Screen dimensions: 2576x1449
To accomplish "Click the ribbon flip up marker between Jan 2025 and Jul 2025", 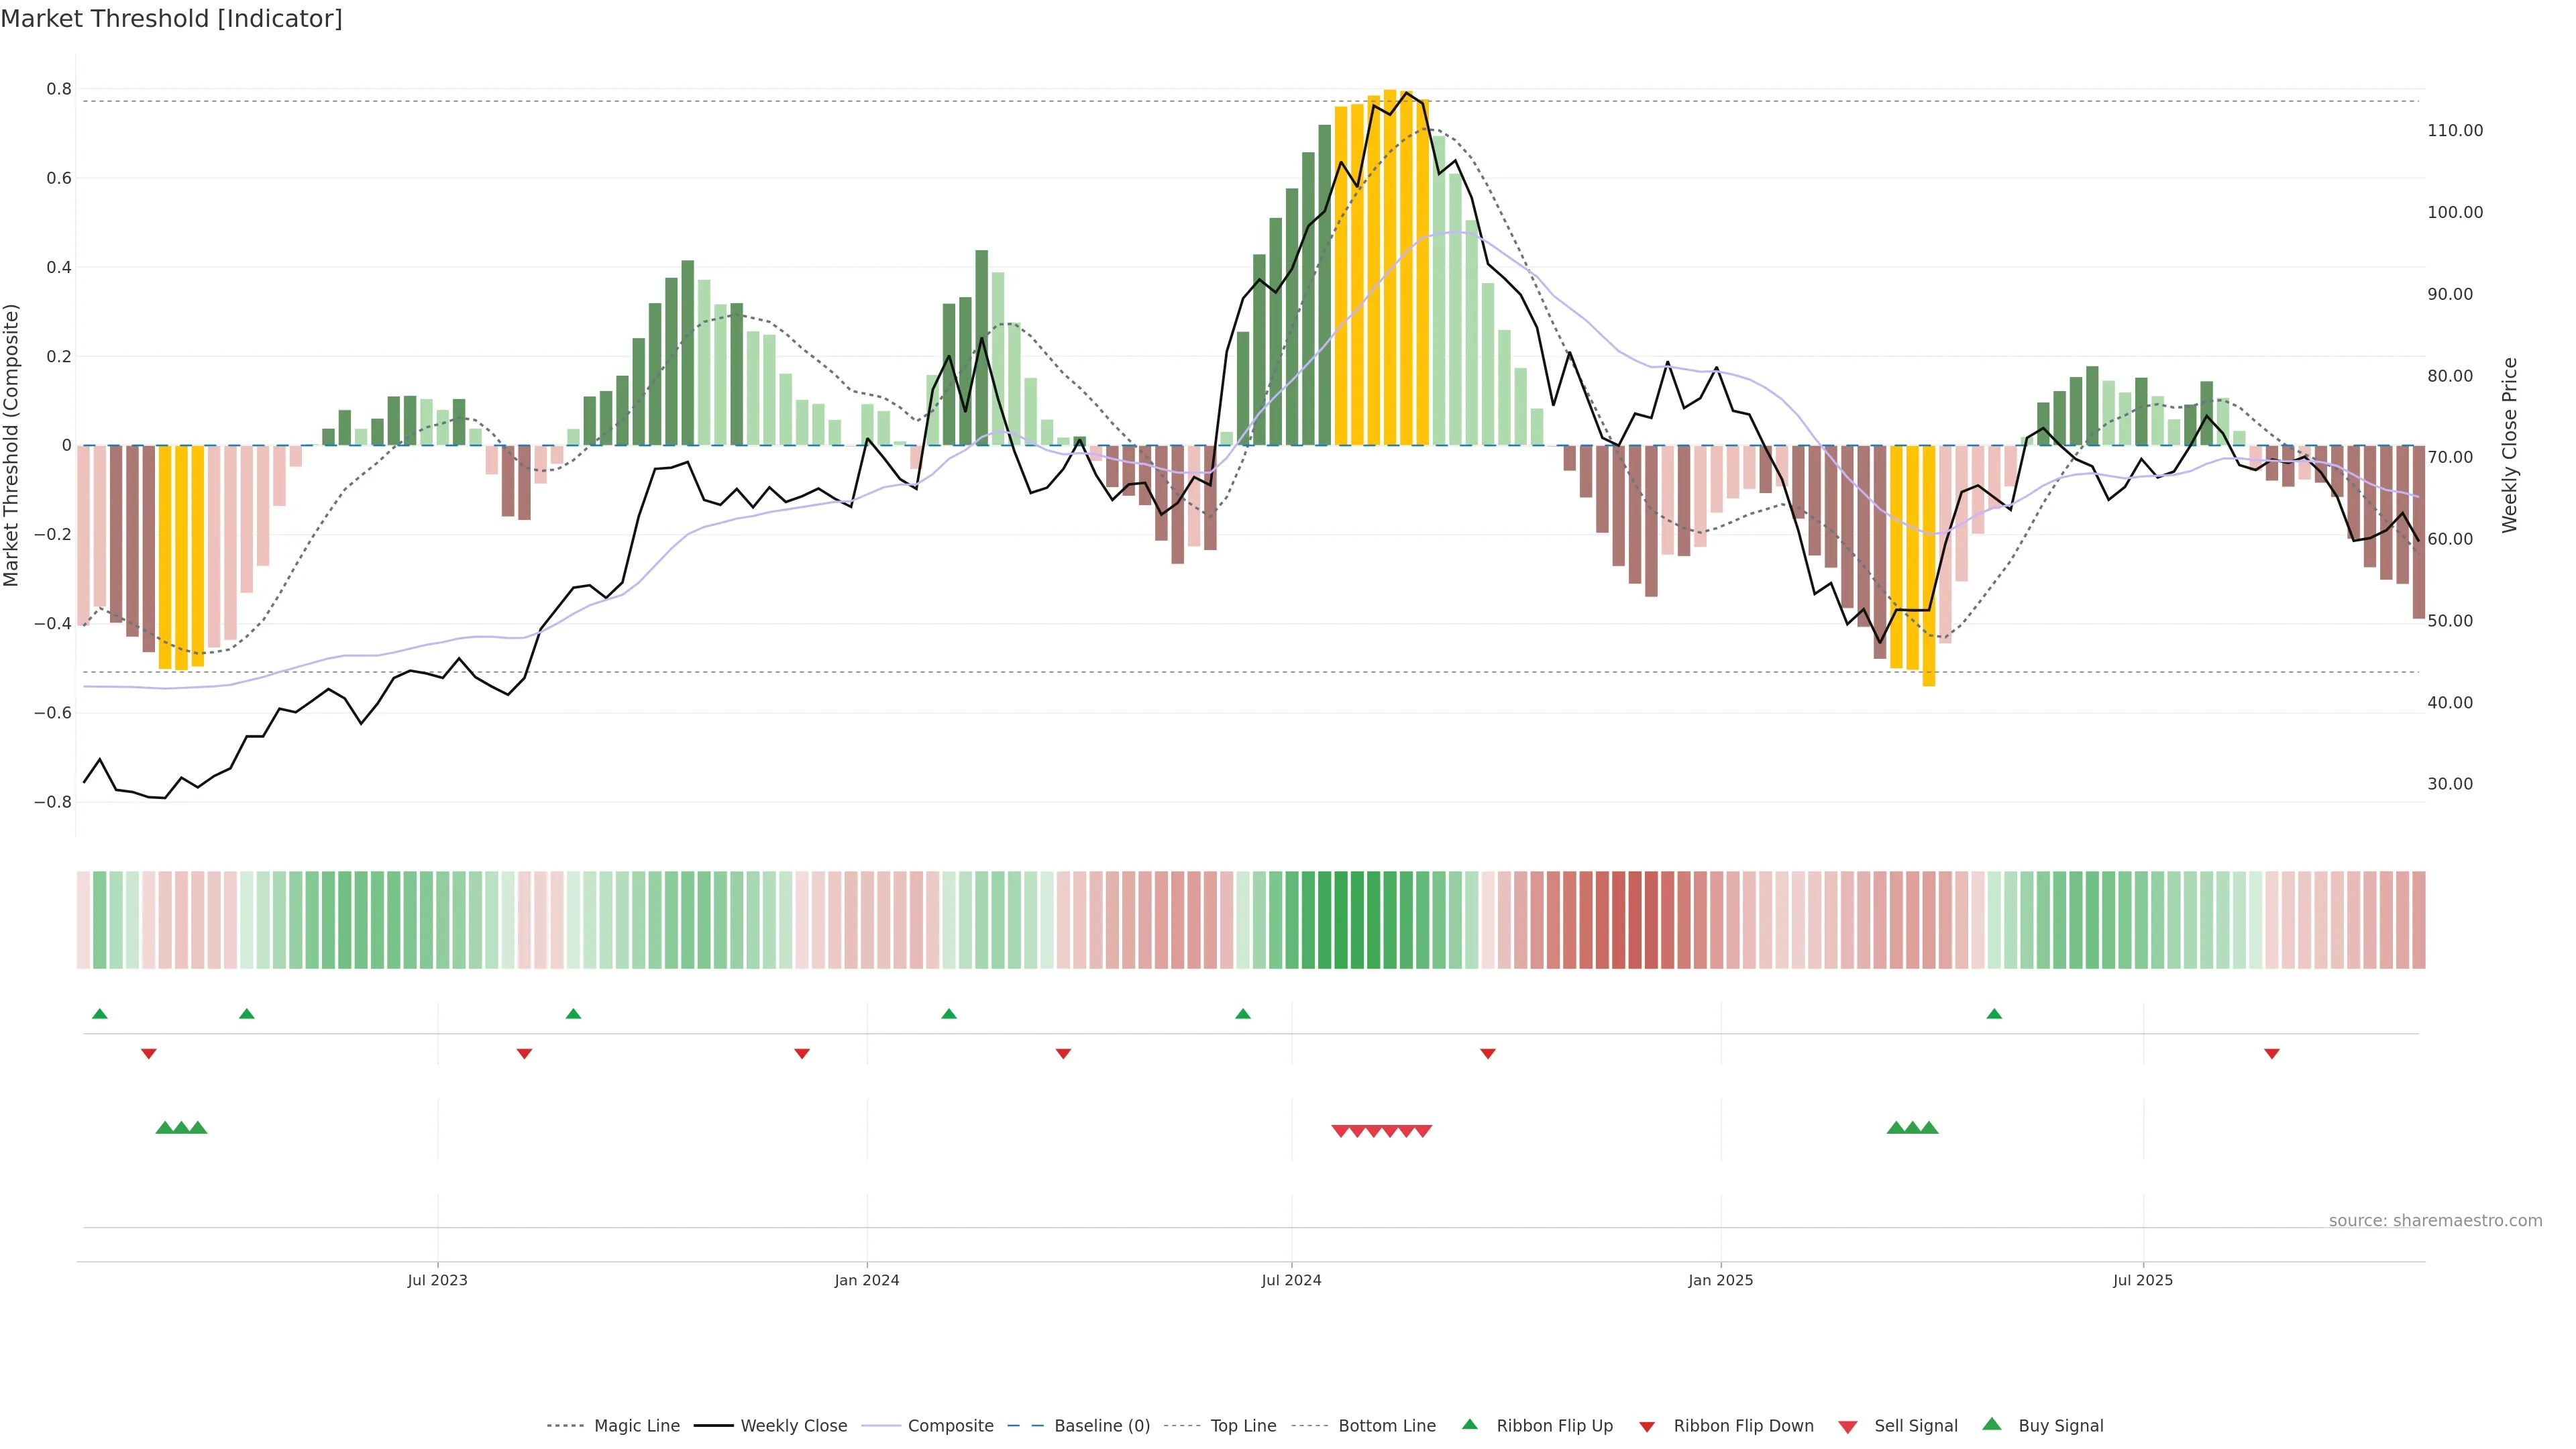I will (x=1994, y=1014).
